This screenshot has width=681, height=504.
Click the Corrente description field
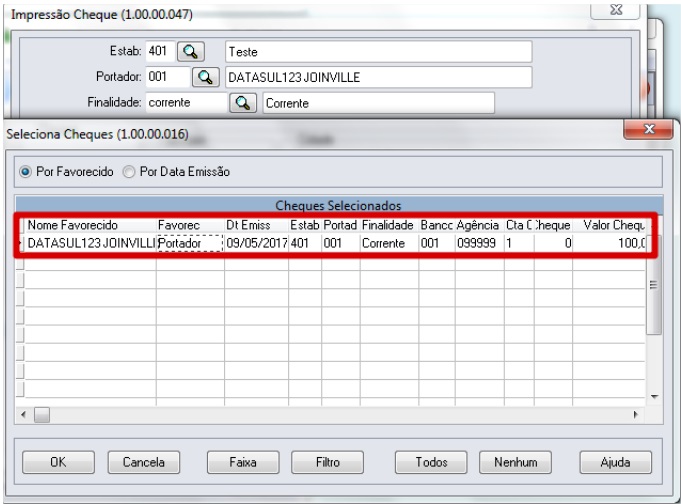(378, 103)
